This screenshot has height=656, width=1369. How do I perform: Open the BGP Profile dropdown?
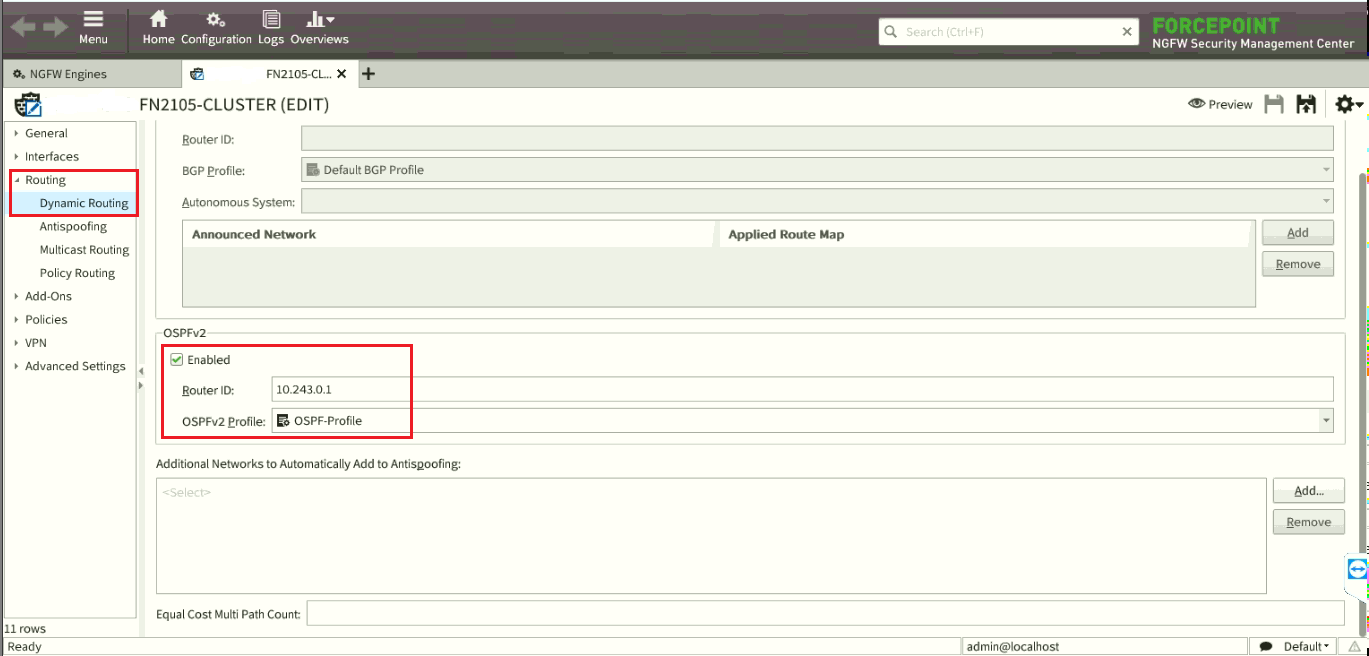coord(1326,170)
